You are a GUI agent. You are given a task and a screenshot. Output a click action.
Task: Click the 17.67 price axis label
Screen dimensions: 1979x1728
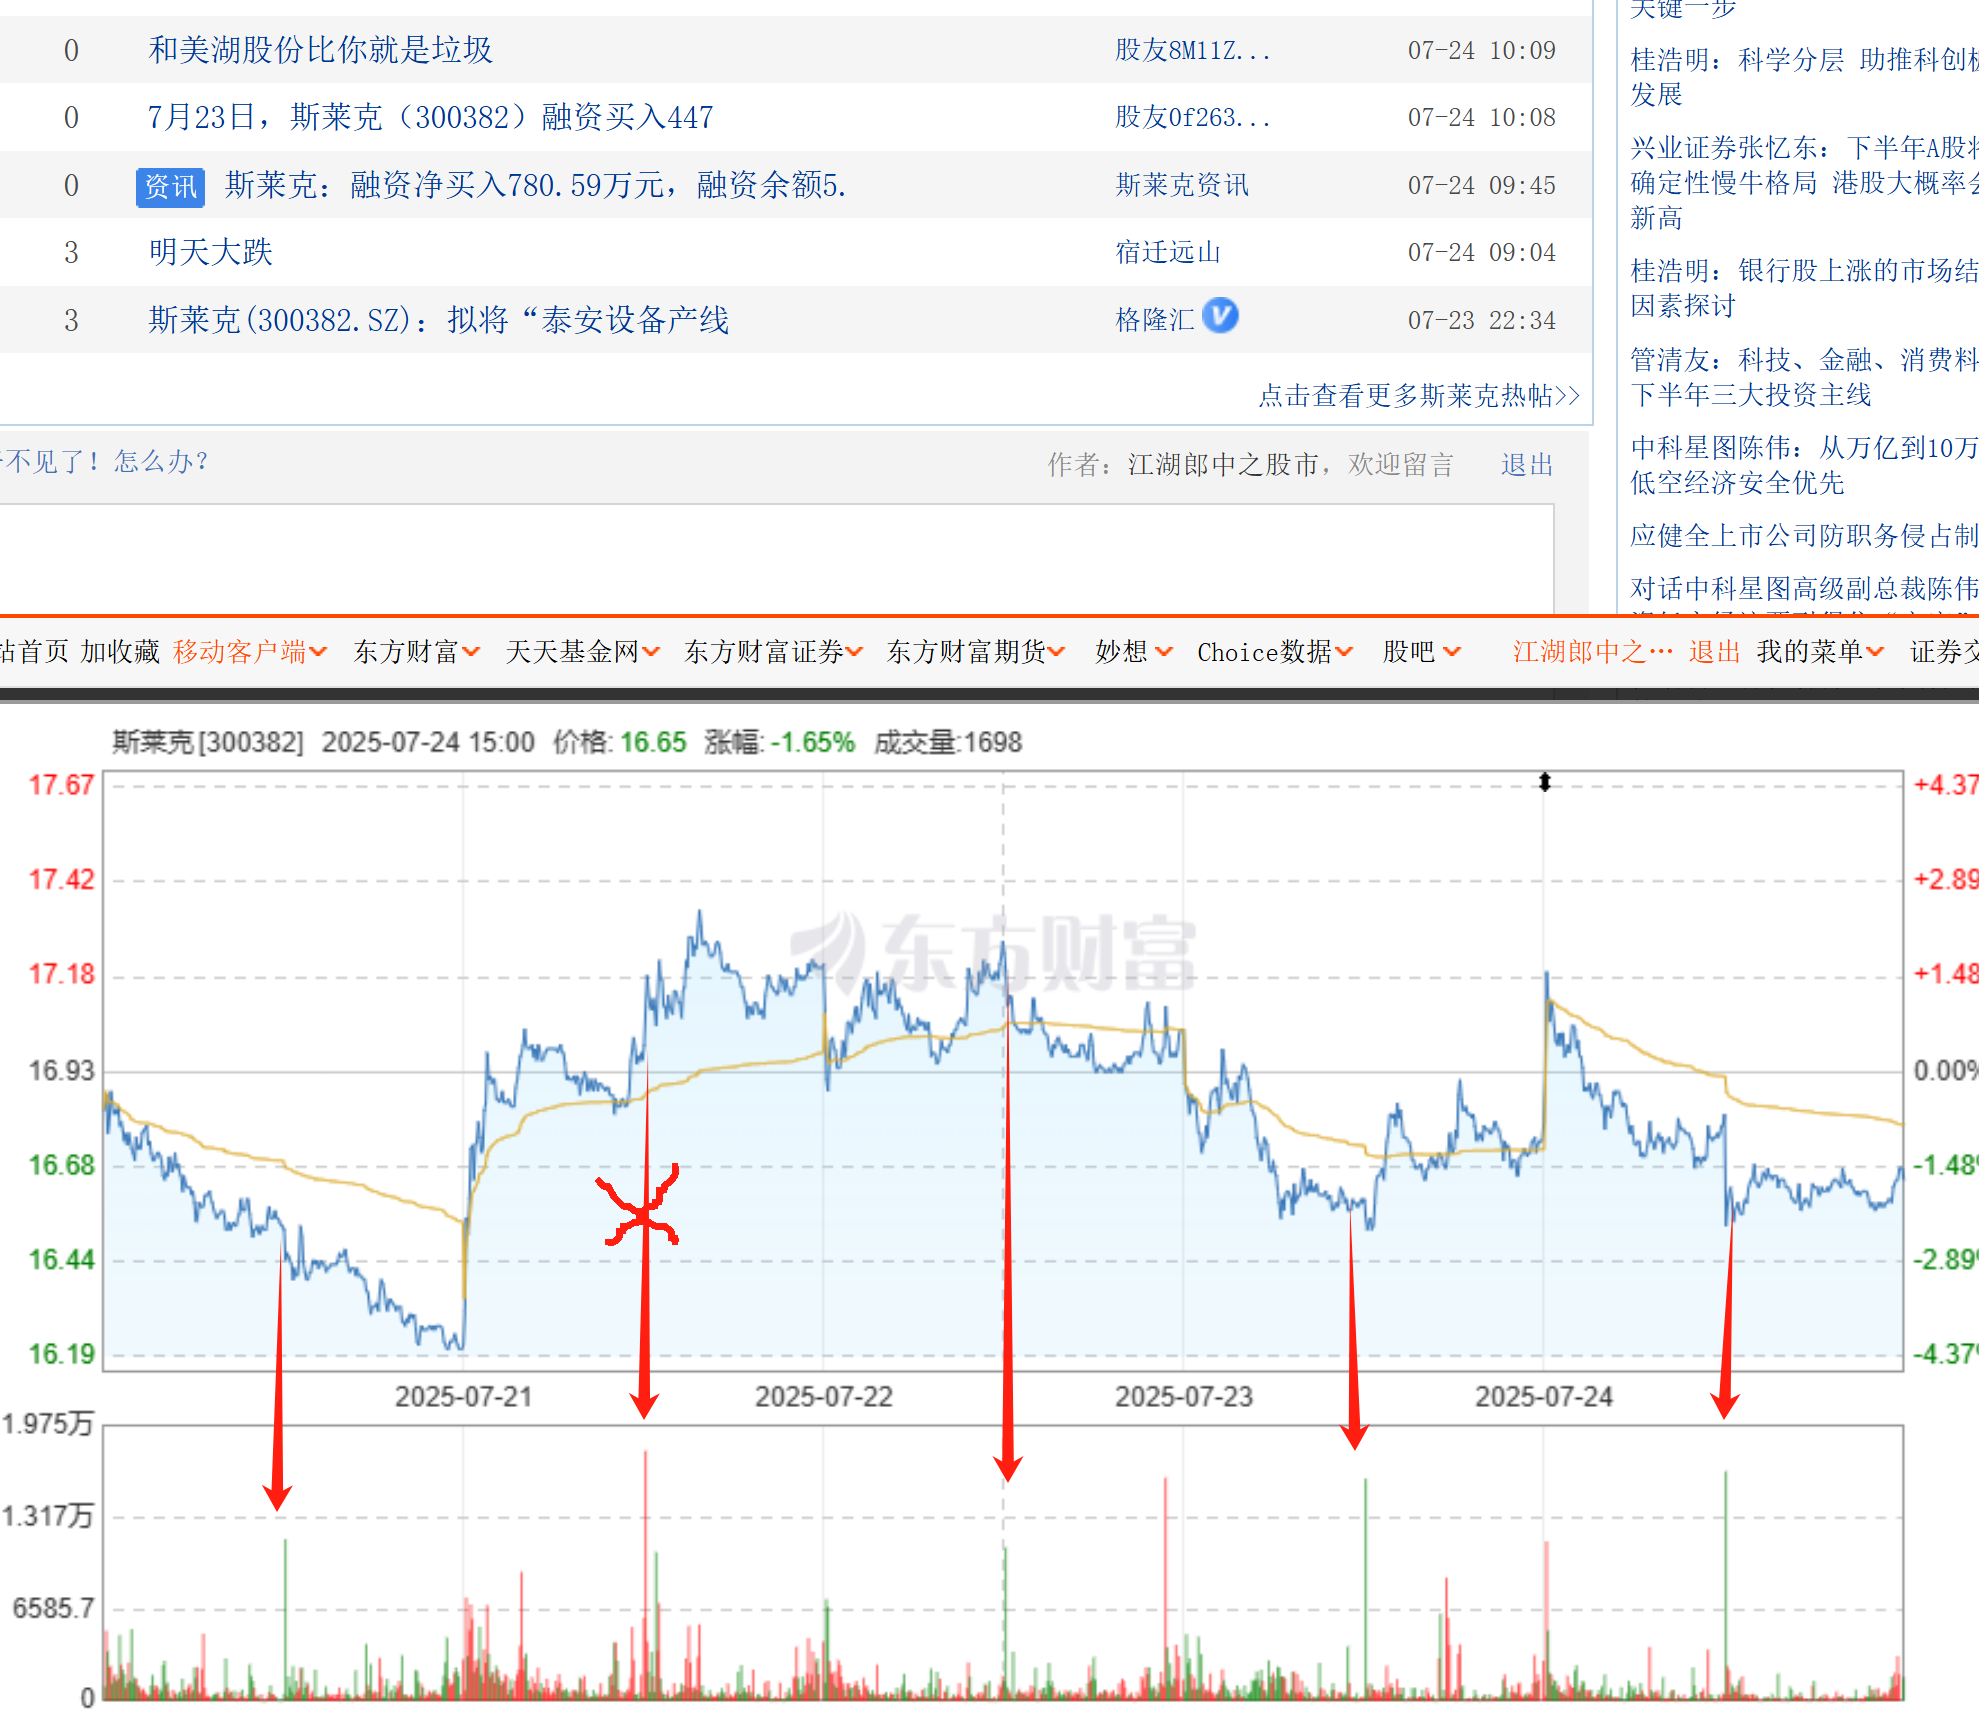click(61, 785)
